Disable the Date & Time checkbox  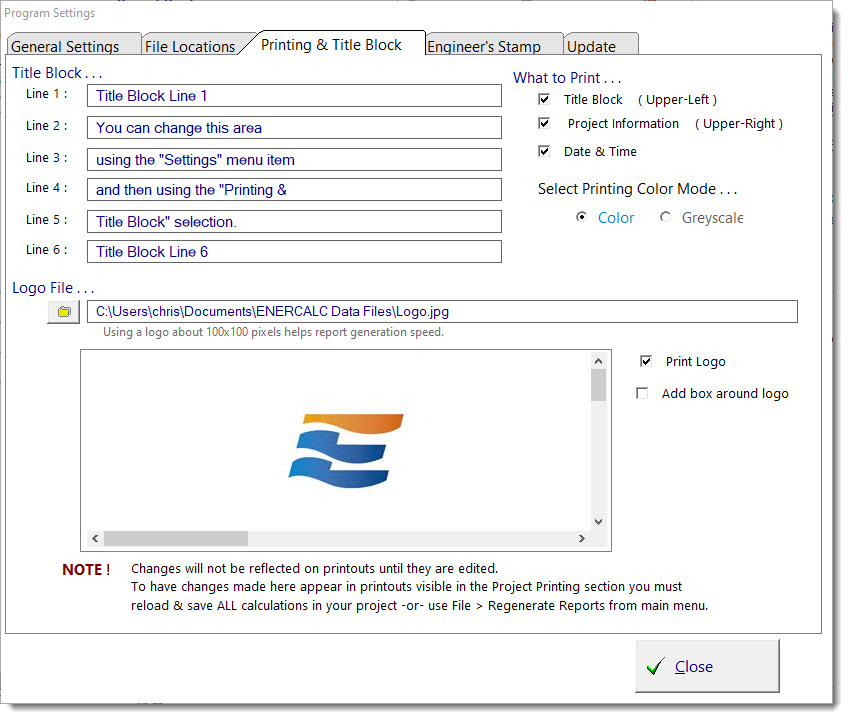(x=544, y=152)
